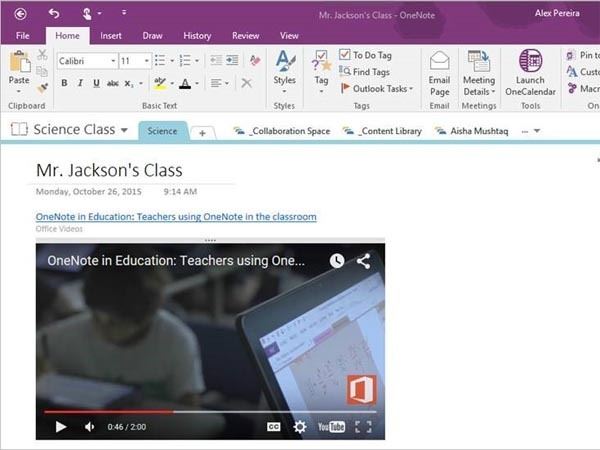600x450 pixels.
Task: Check the To Do Tag checkbox
Action: pos(344,55)
